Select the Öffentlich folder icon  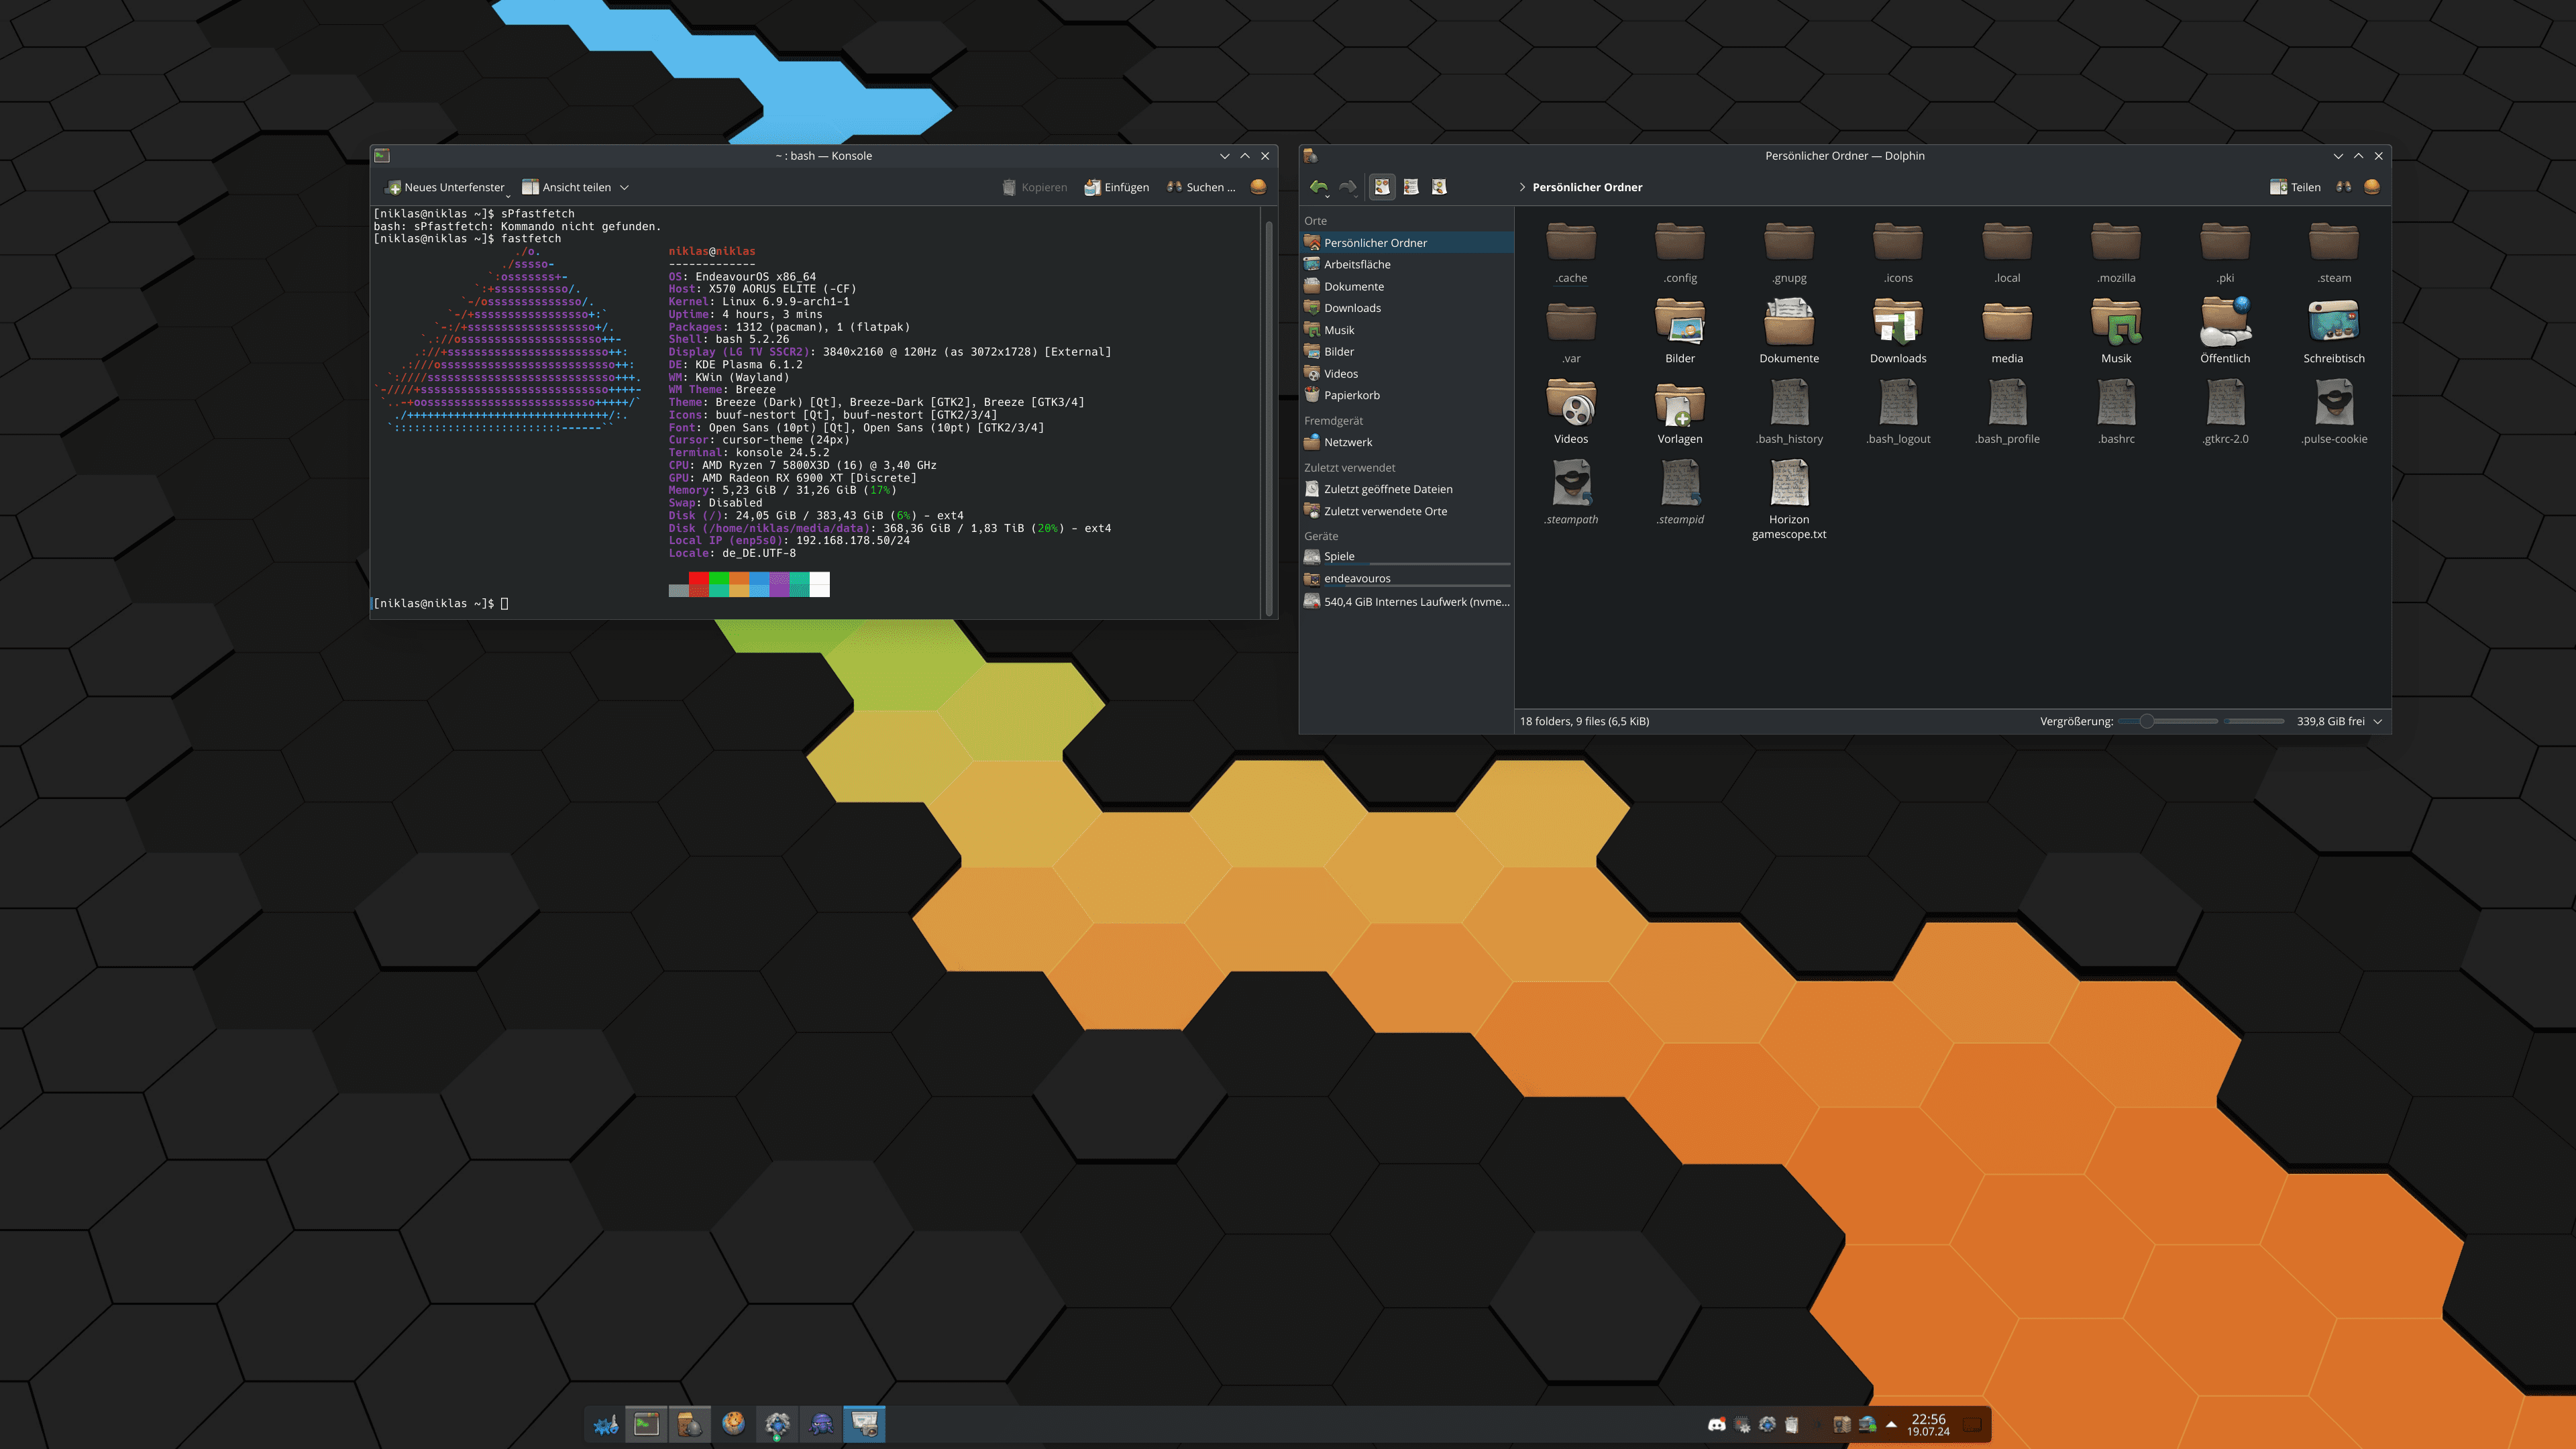pyautogui.click(x=2225, y=323)
